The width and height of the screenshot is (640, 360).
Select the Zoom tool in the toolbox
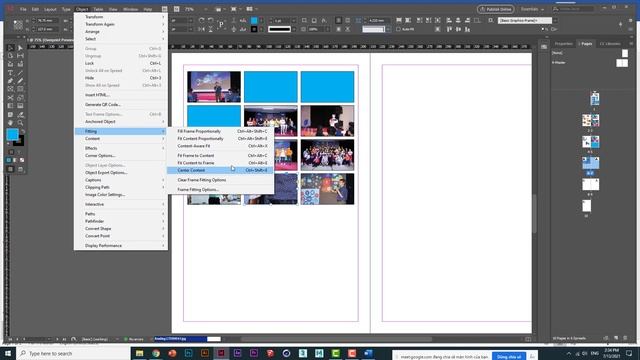click(x=20, y=123)
